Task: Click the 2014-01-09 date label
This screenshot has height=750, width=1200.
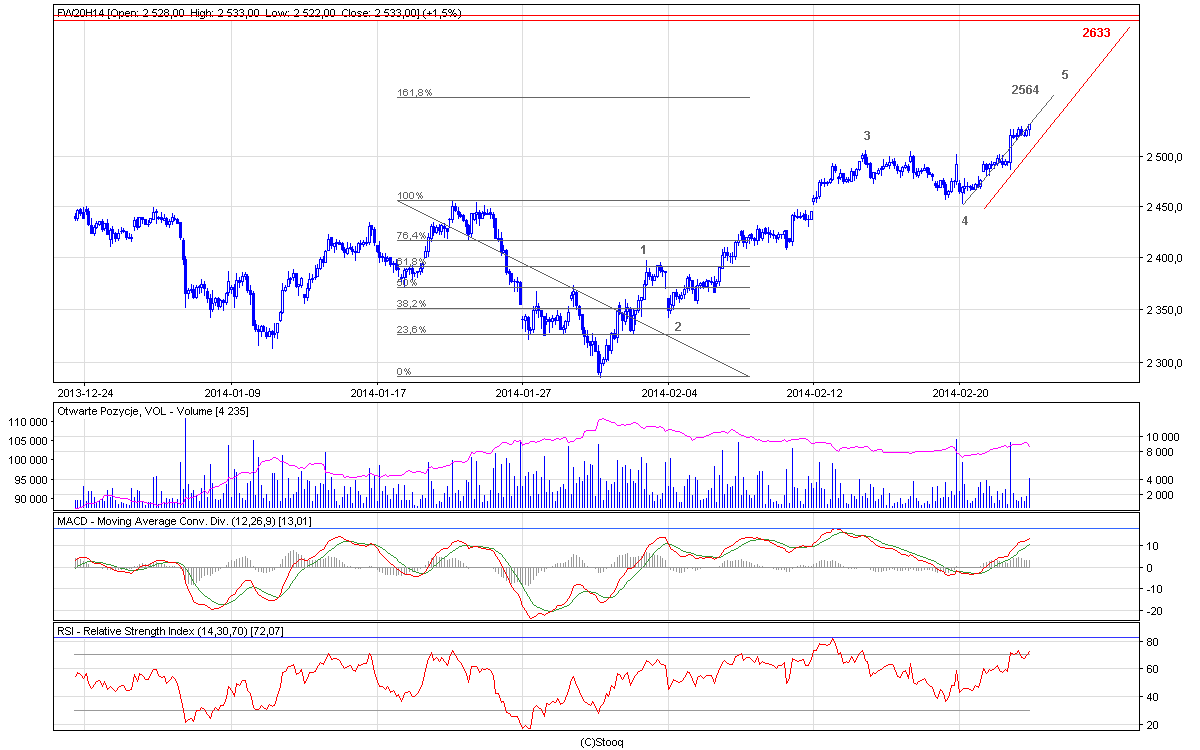Action: (x=232, y=393)
